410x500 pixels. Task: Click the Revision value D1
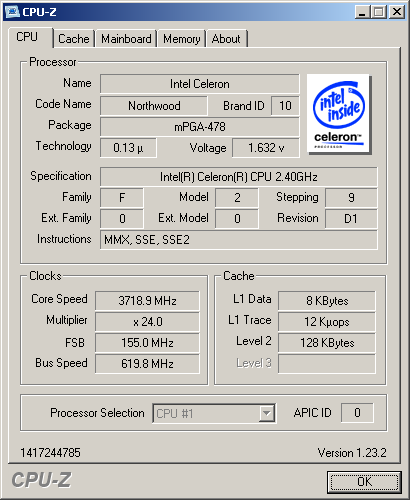[x=351, y=219]
